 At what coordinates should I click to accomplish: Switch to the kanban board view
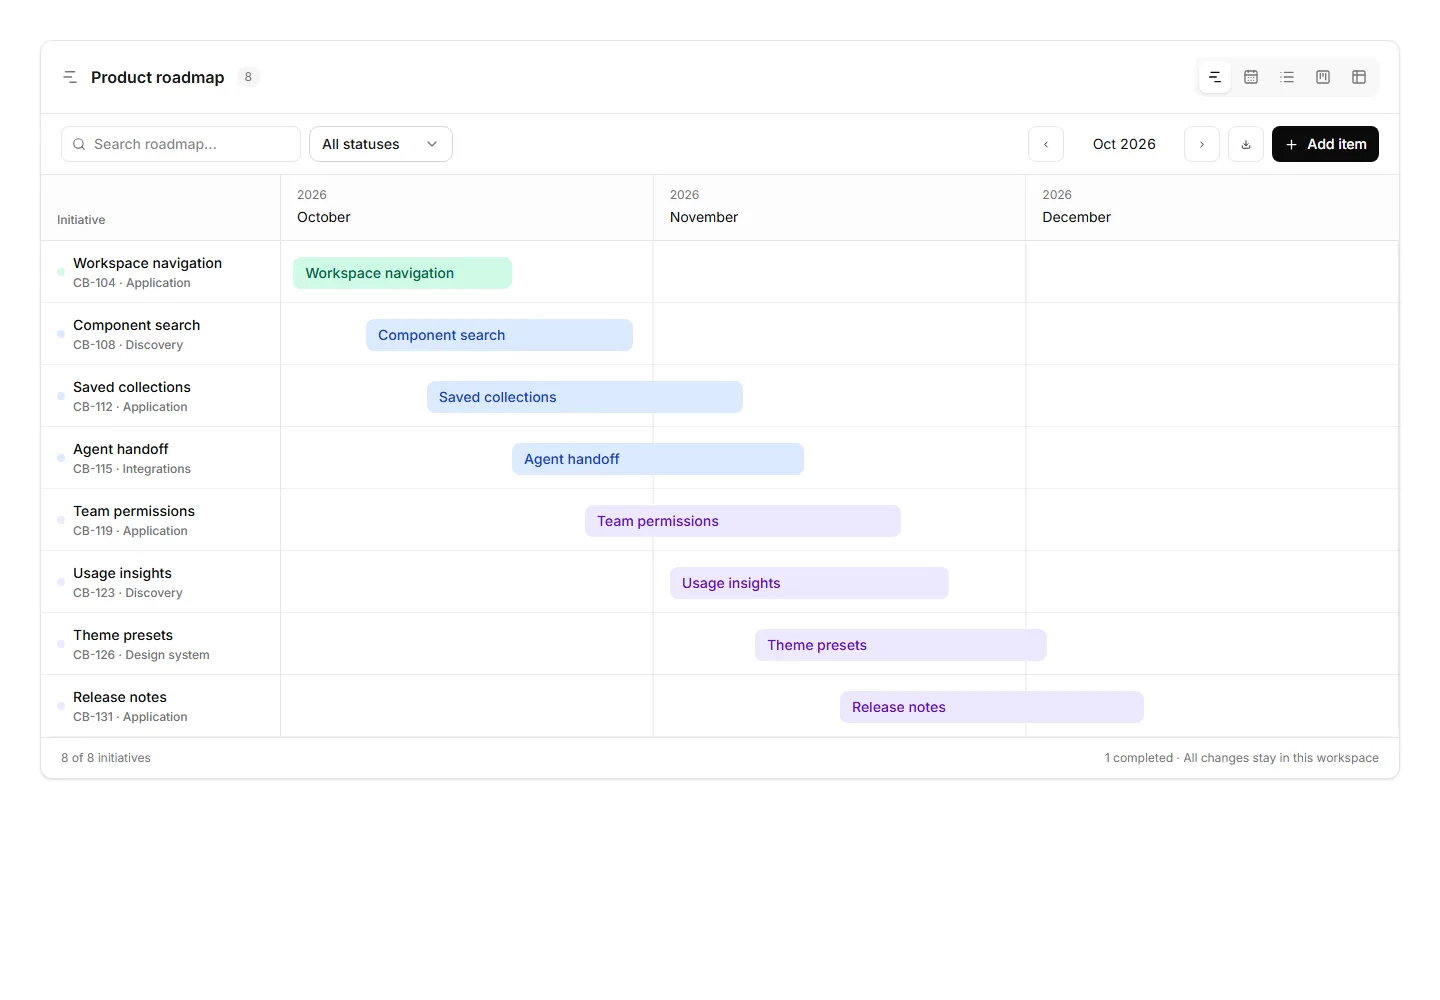point(1323,77)
